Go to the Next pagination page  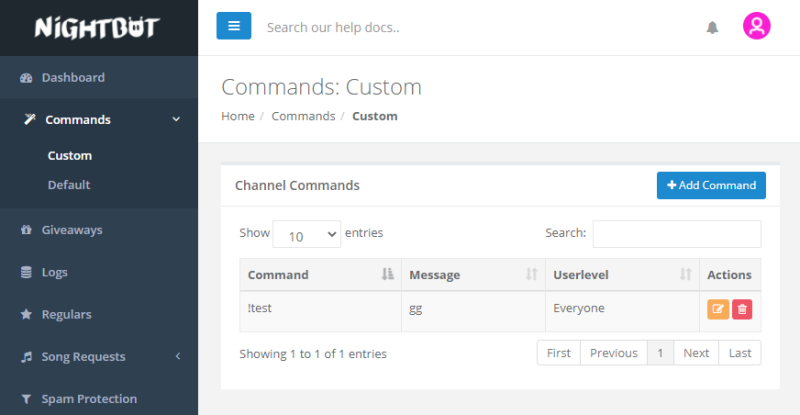tap(696, 353)
